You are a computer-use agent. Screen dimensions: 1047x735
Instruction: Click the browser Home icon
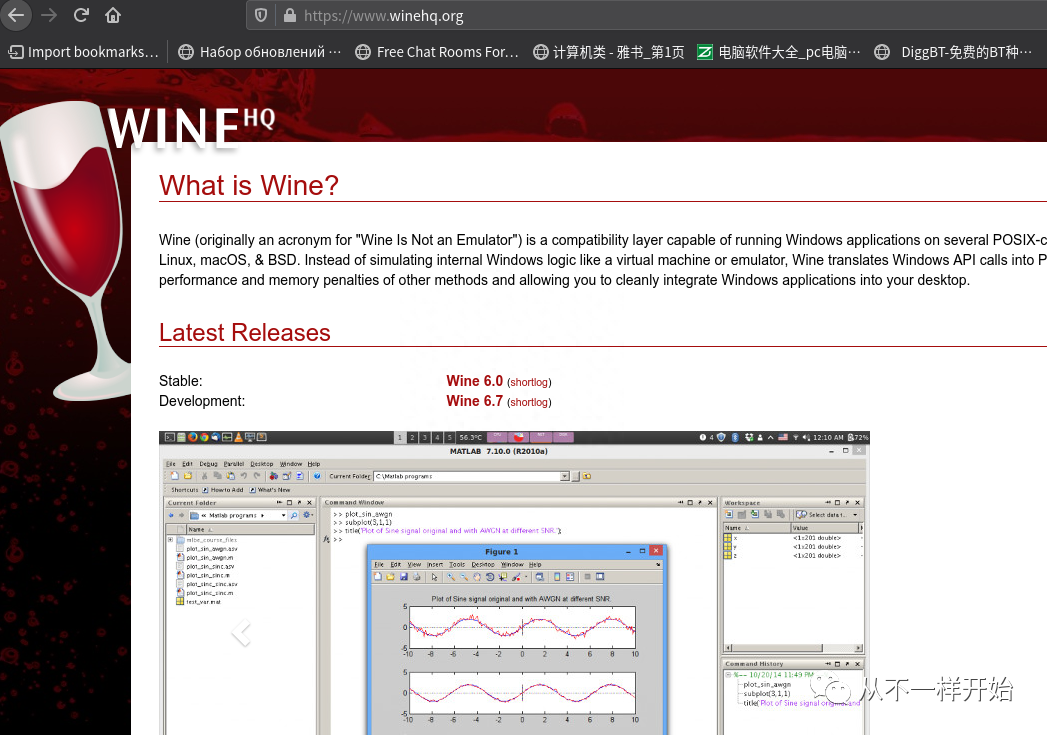click(x=113, y=15)
